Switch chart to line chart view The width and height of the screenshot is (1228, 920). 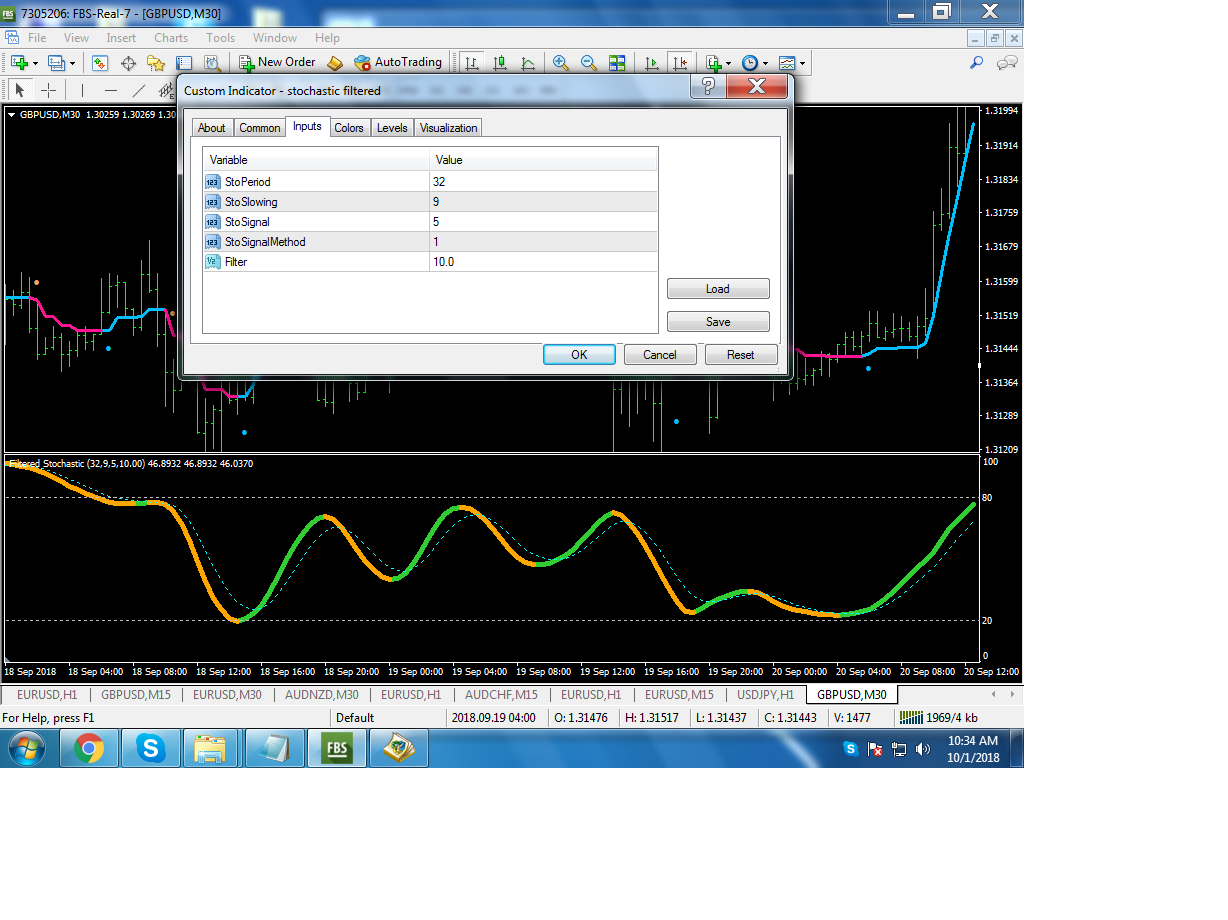pos(527,62)
